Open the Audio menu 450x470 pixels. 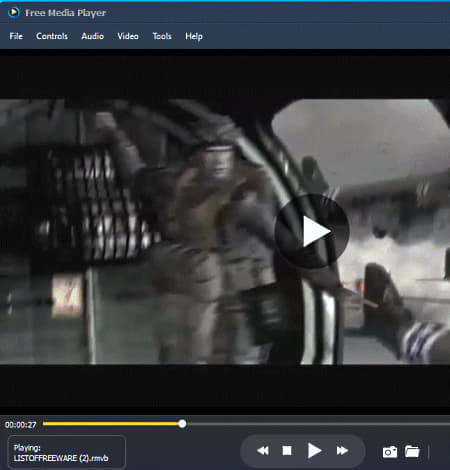point(92,36)
